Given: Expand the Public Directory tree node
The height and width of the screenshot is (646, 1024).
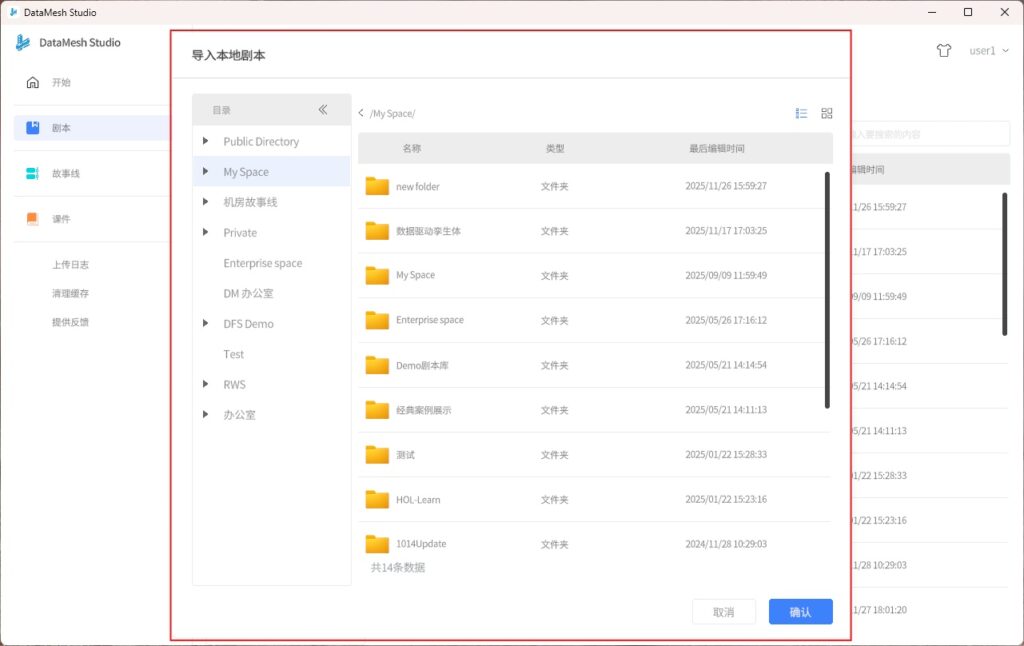Looking at the screenshot, I should (x=206, y=141).
